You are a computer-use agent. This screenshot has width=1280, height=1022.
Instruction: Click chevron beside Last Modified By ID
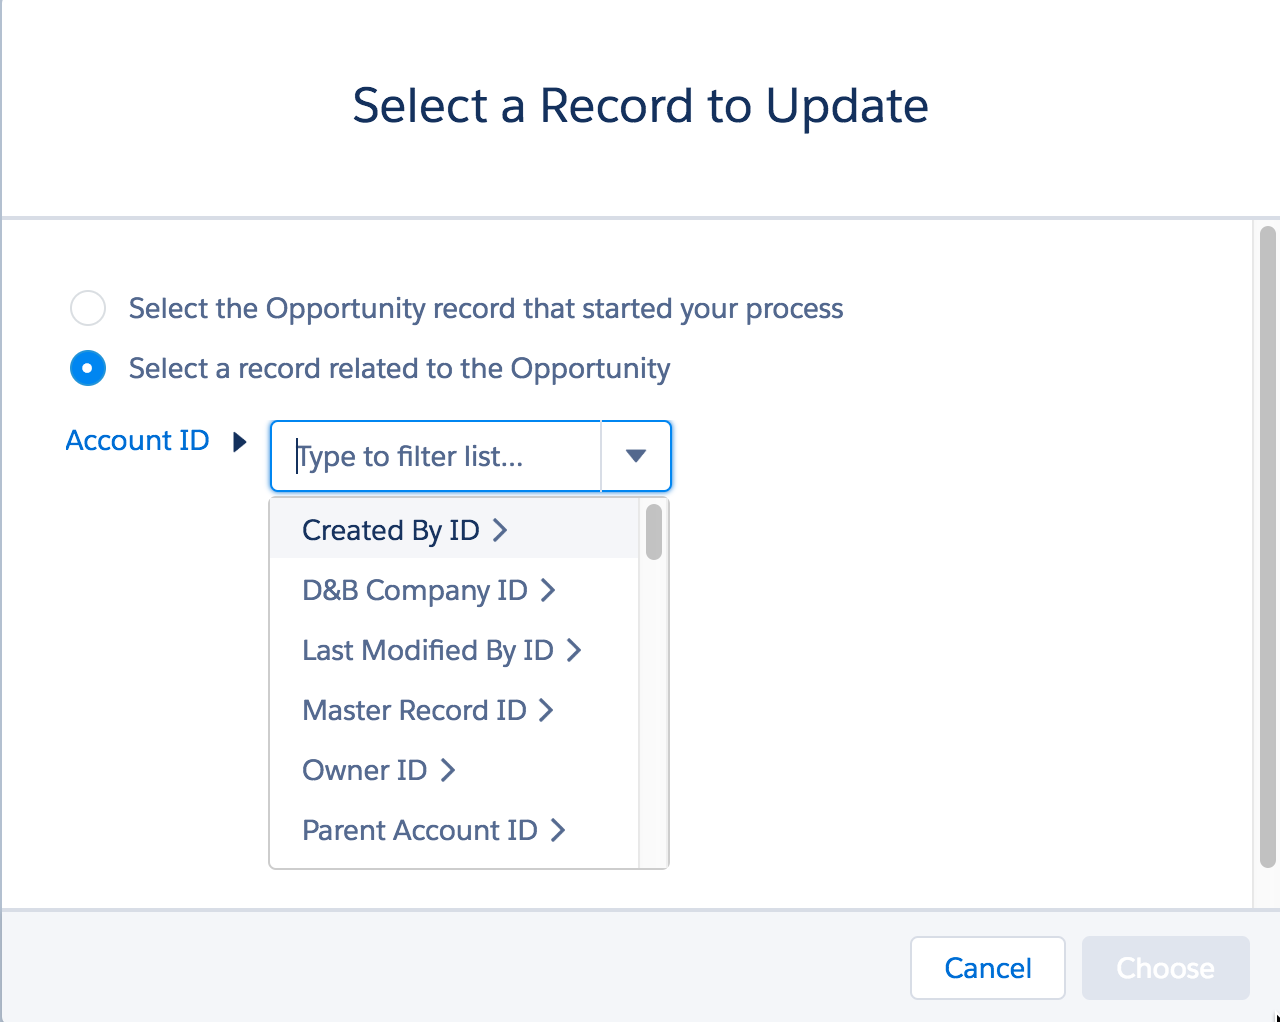coord(574,650)
